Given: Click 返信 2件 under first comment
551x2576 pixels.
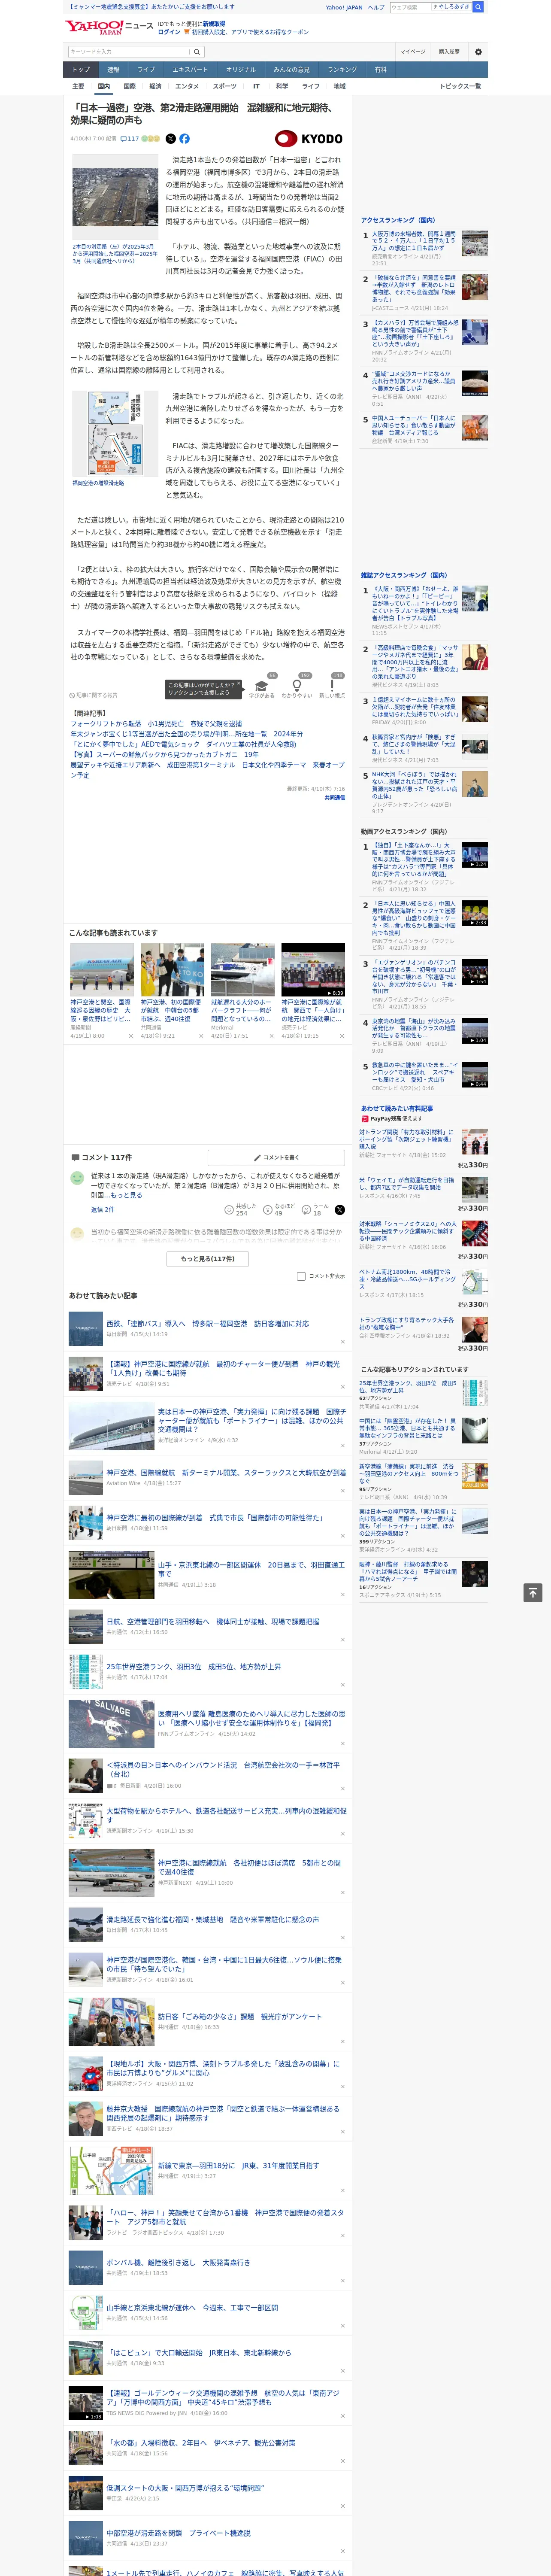Looking at the screenshot, I should (103, 1209).
